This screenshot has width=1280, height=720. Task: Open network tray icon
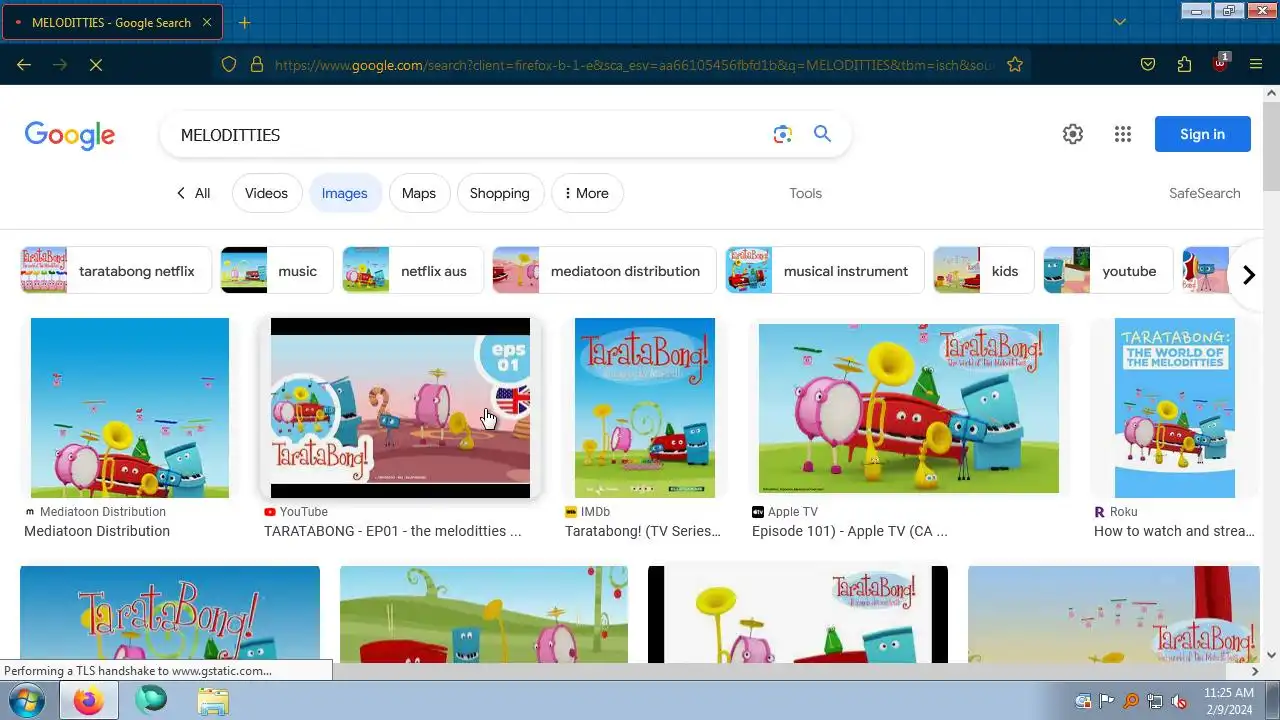1155,701
